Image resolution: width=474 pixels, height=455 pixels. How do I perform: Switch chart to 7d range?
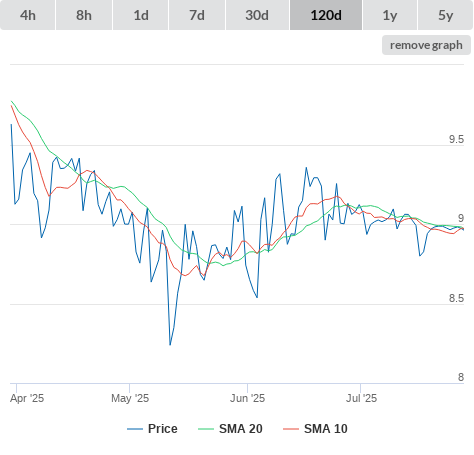coord(197,15)
